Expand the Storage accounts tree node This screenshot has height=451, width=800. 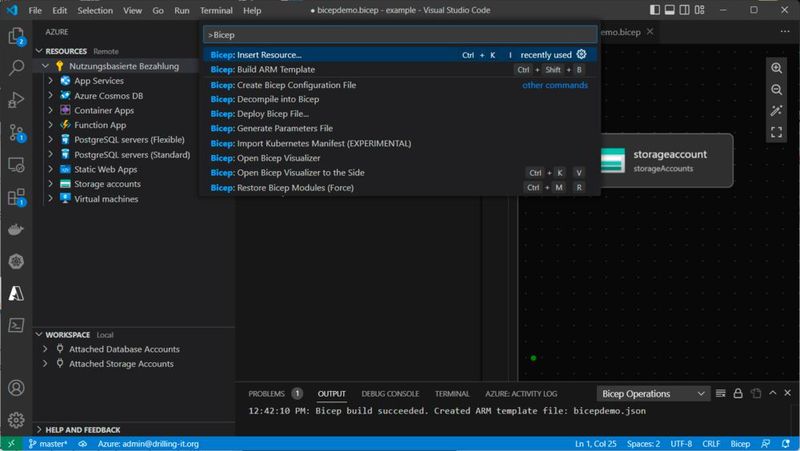click(x=52, y=184)
